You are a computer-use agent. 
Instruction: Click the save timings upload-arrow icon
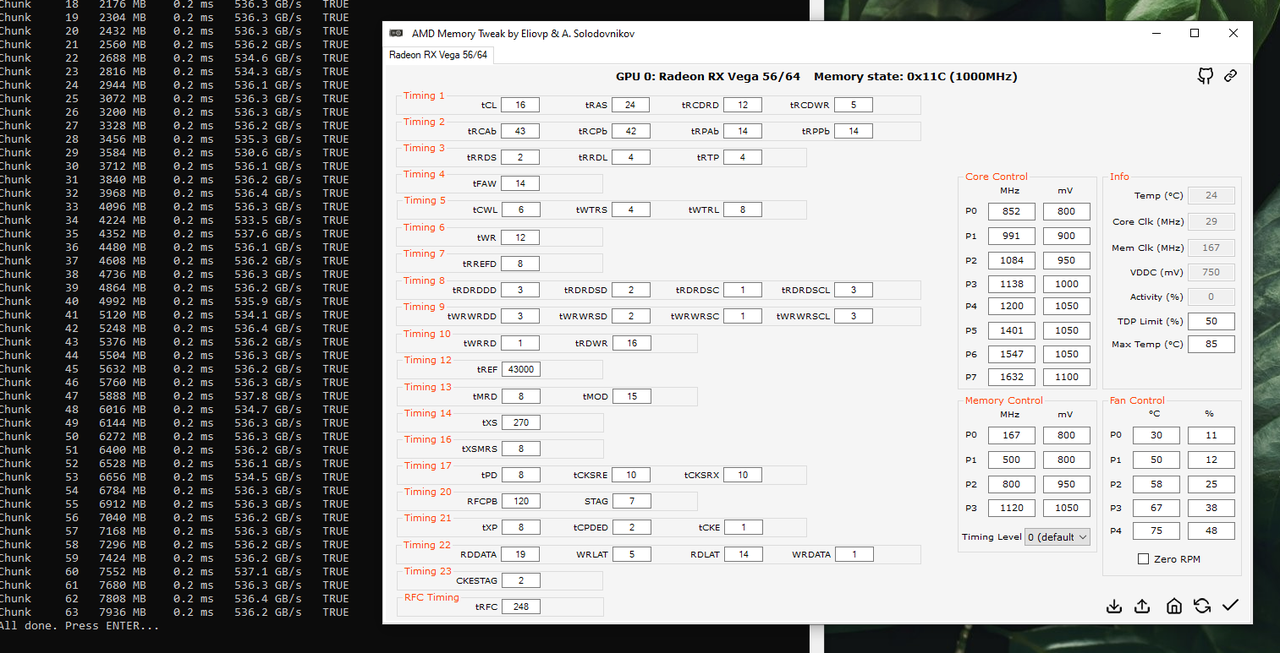pos(1142,606)
